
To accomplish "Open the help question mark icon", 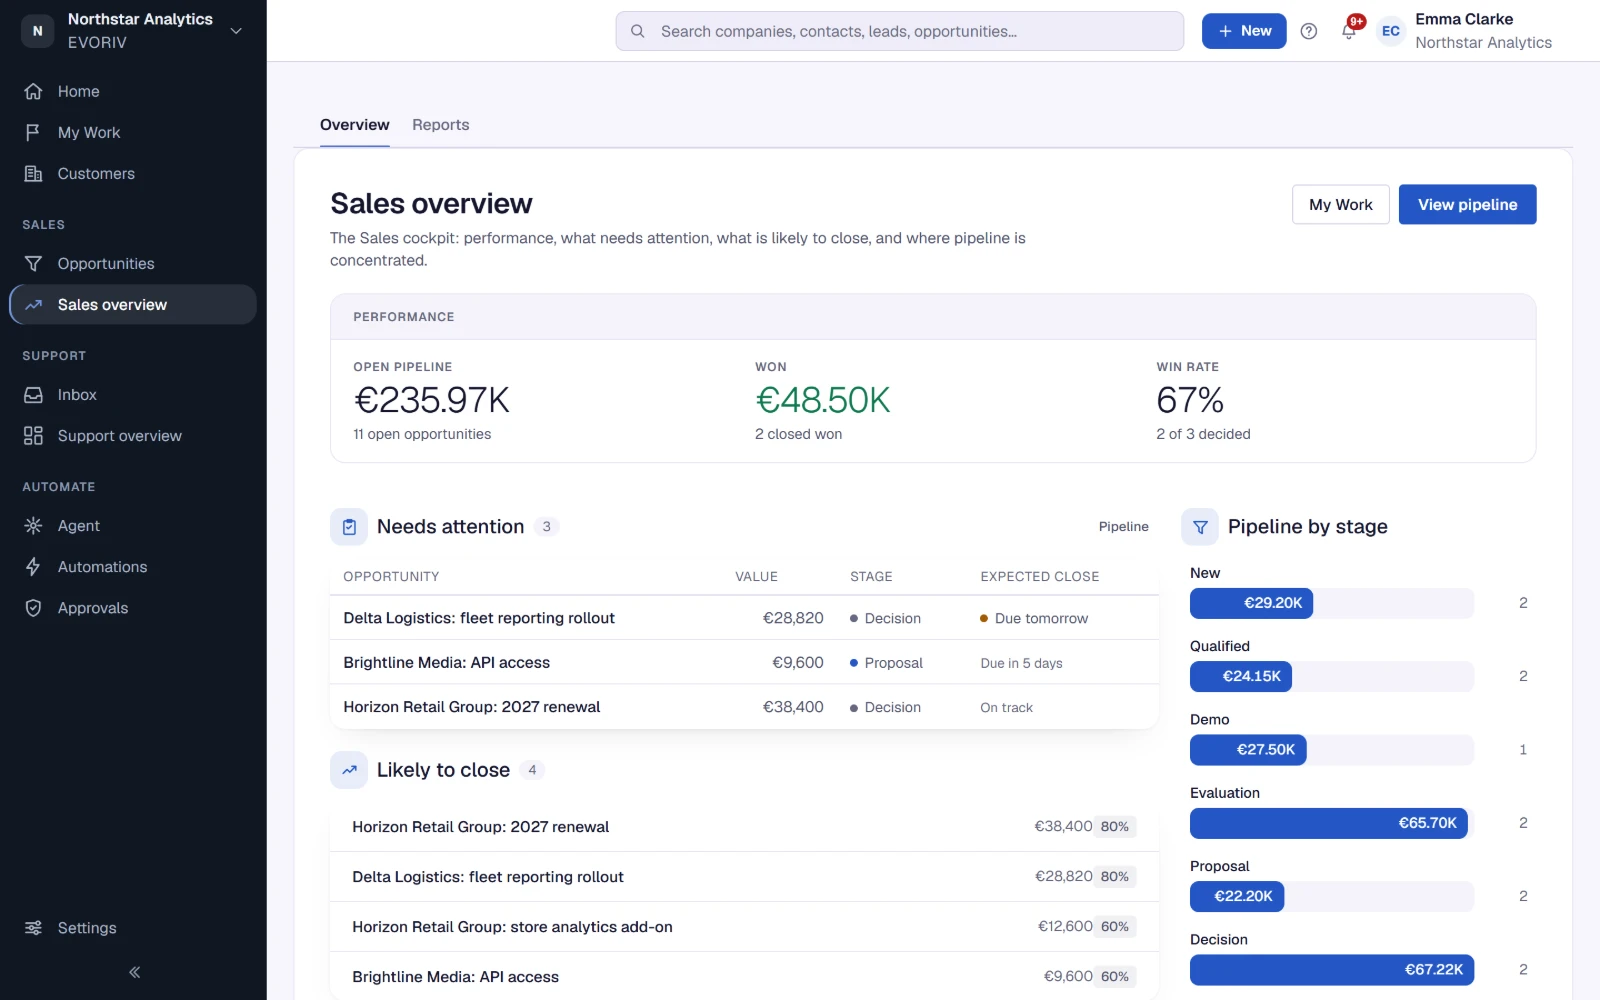I will coord(1308,31).
